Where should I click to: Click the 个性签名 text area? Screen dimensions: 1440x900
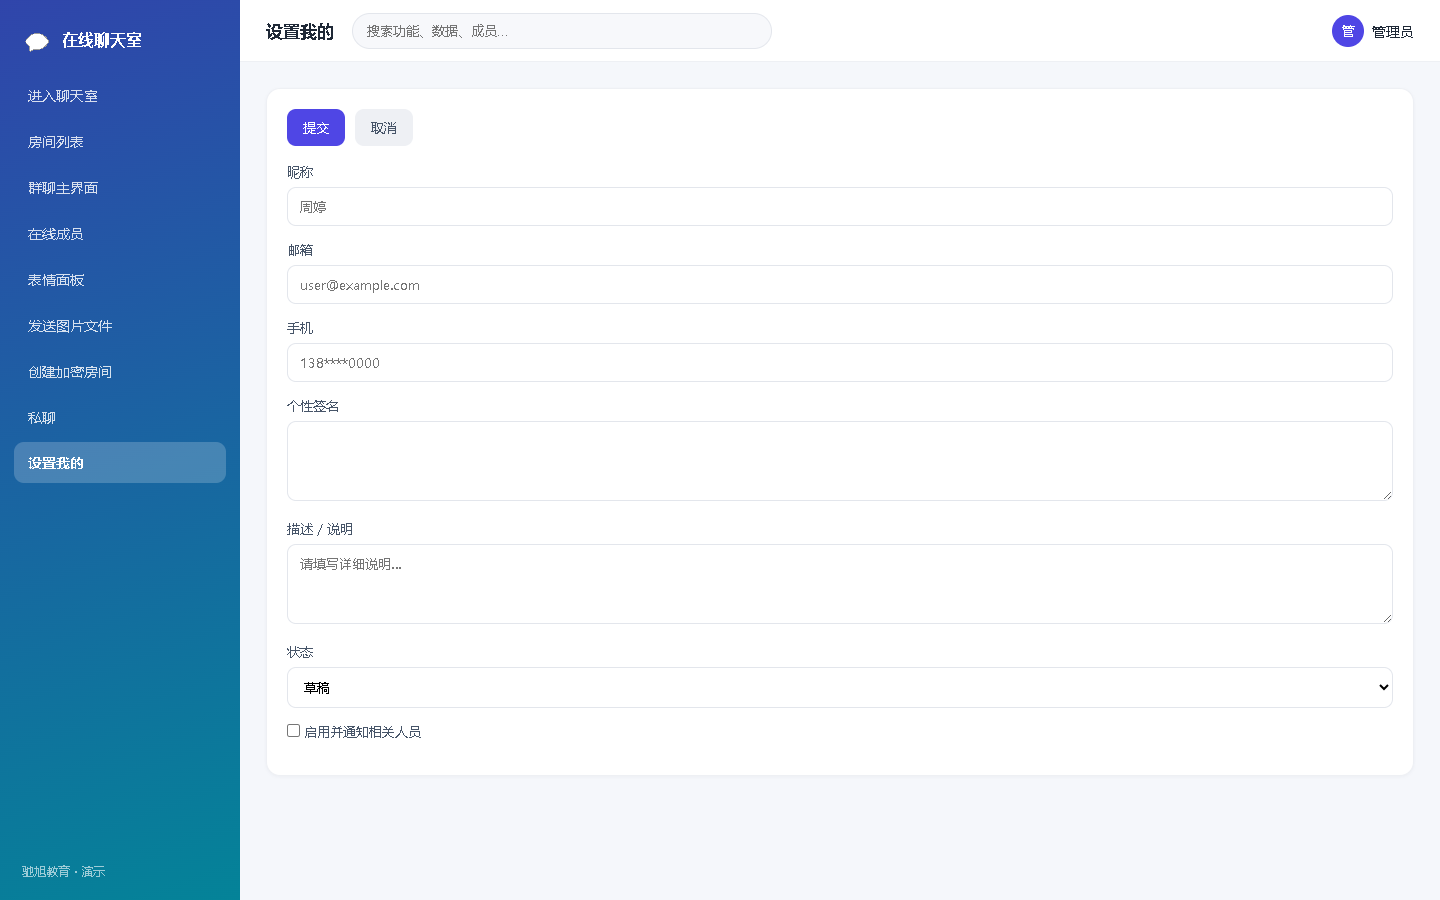(x=840, y=461)
